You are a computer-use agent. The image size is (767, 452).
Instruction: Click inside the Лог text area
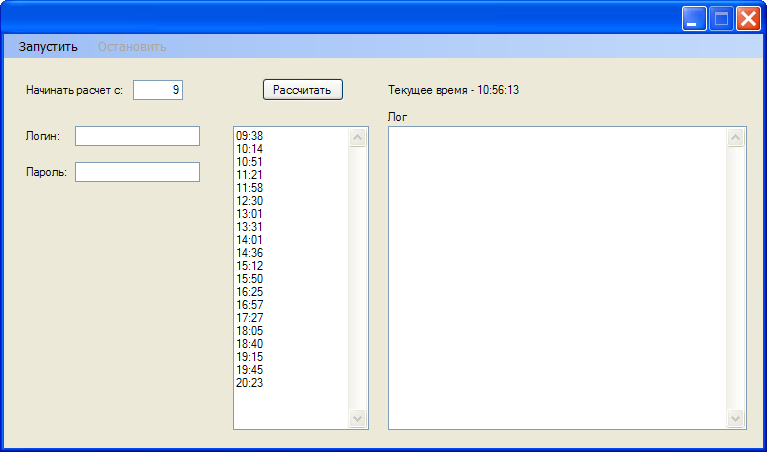pyautogui.click(x=558, y=278)
